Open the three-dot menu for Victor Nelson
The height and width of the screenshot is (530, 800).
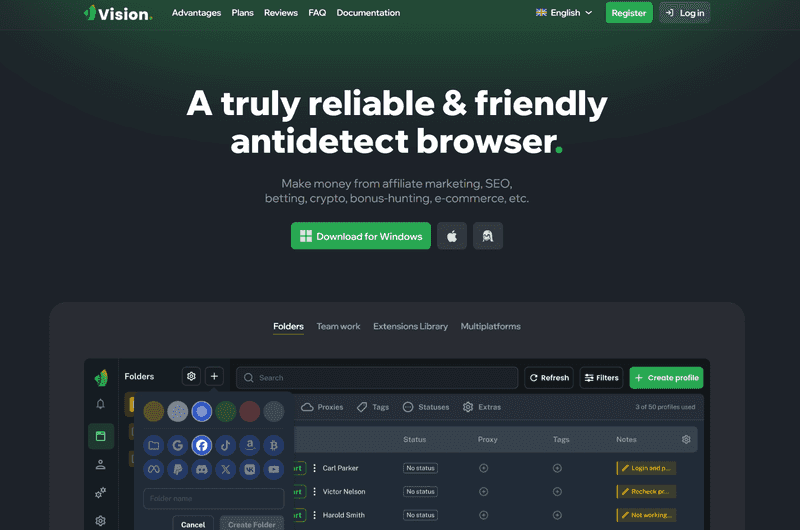click(314, 492)
